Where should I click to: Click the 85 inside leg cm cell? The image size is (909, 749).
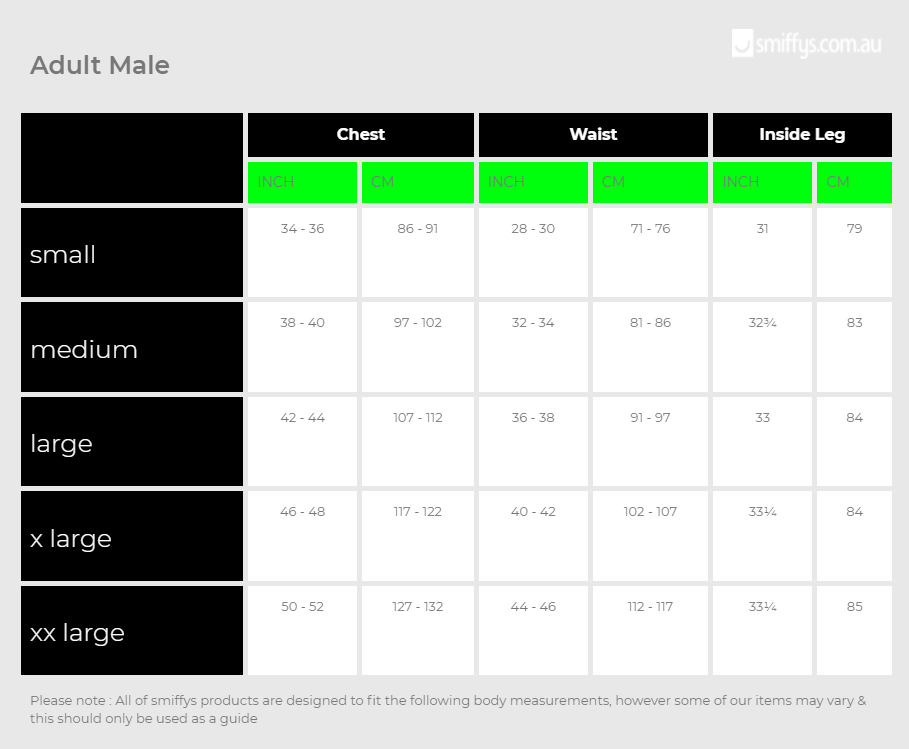pos(854,631)
